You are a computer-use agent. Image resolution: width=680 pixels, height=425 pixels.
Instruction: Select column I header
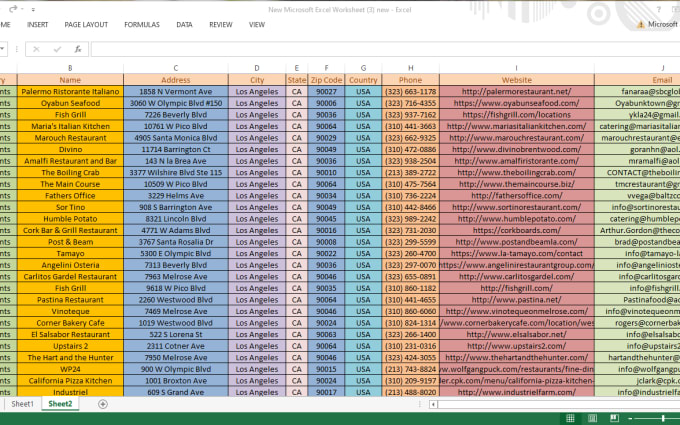[517, 68]
